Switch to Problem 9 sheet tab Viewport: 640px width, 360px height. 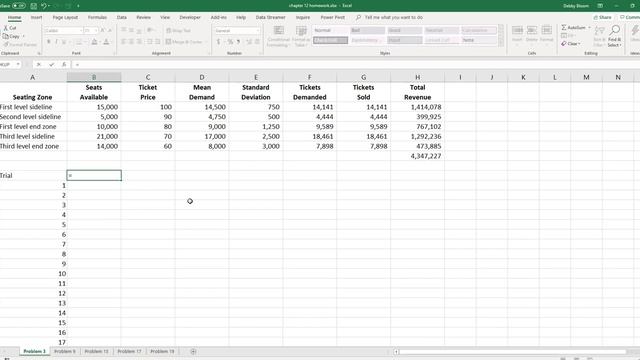(x=65, y=351)
